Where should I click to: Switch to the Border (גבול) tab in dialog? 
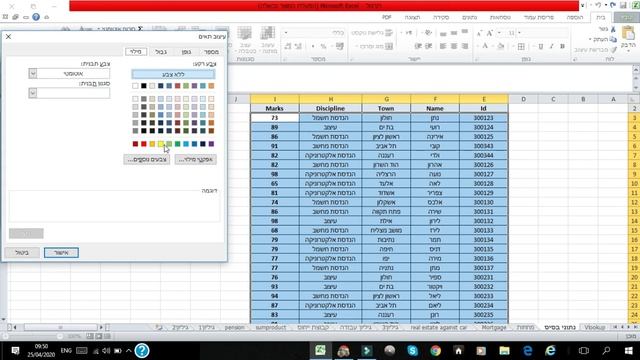[x=161, y=51]
